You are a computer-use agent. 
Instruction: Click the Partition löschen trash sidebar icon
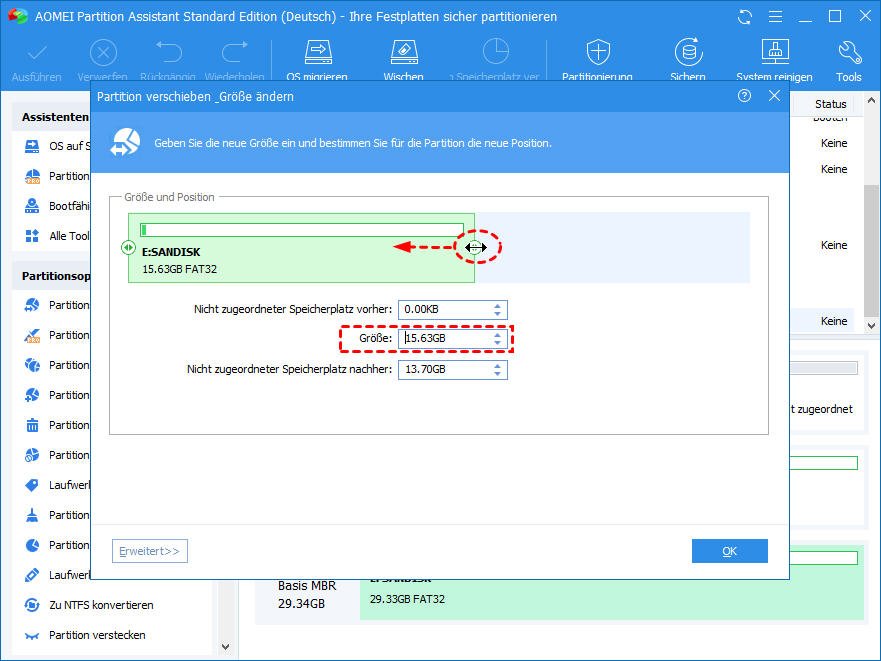tap(32, 425)
